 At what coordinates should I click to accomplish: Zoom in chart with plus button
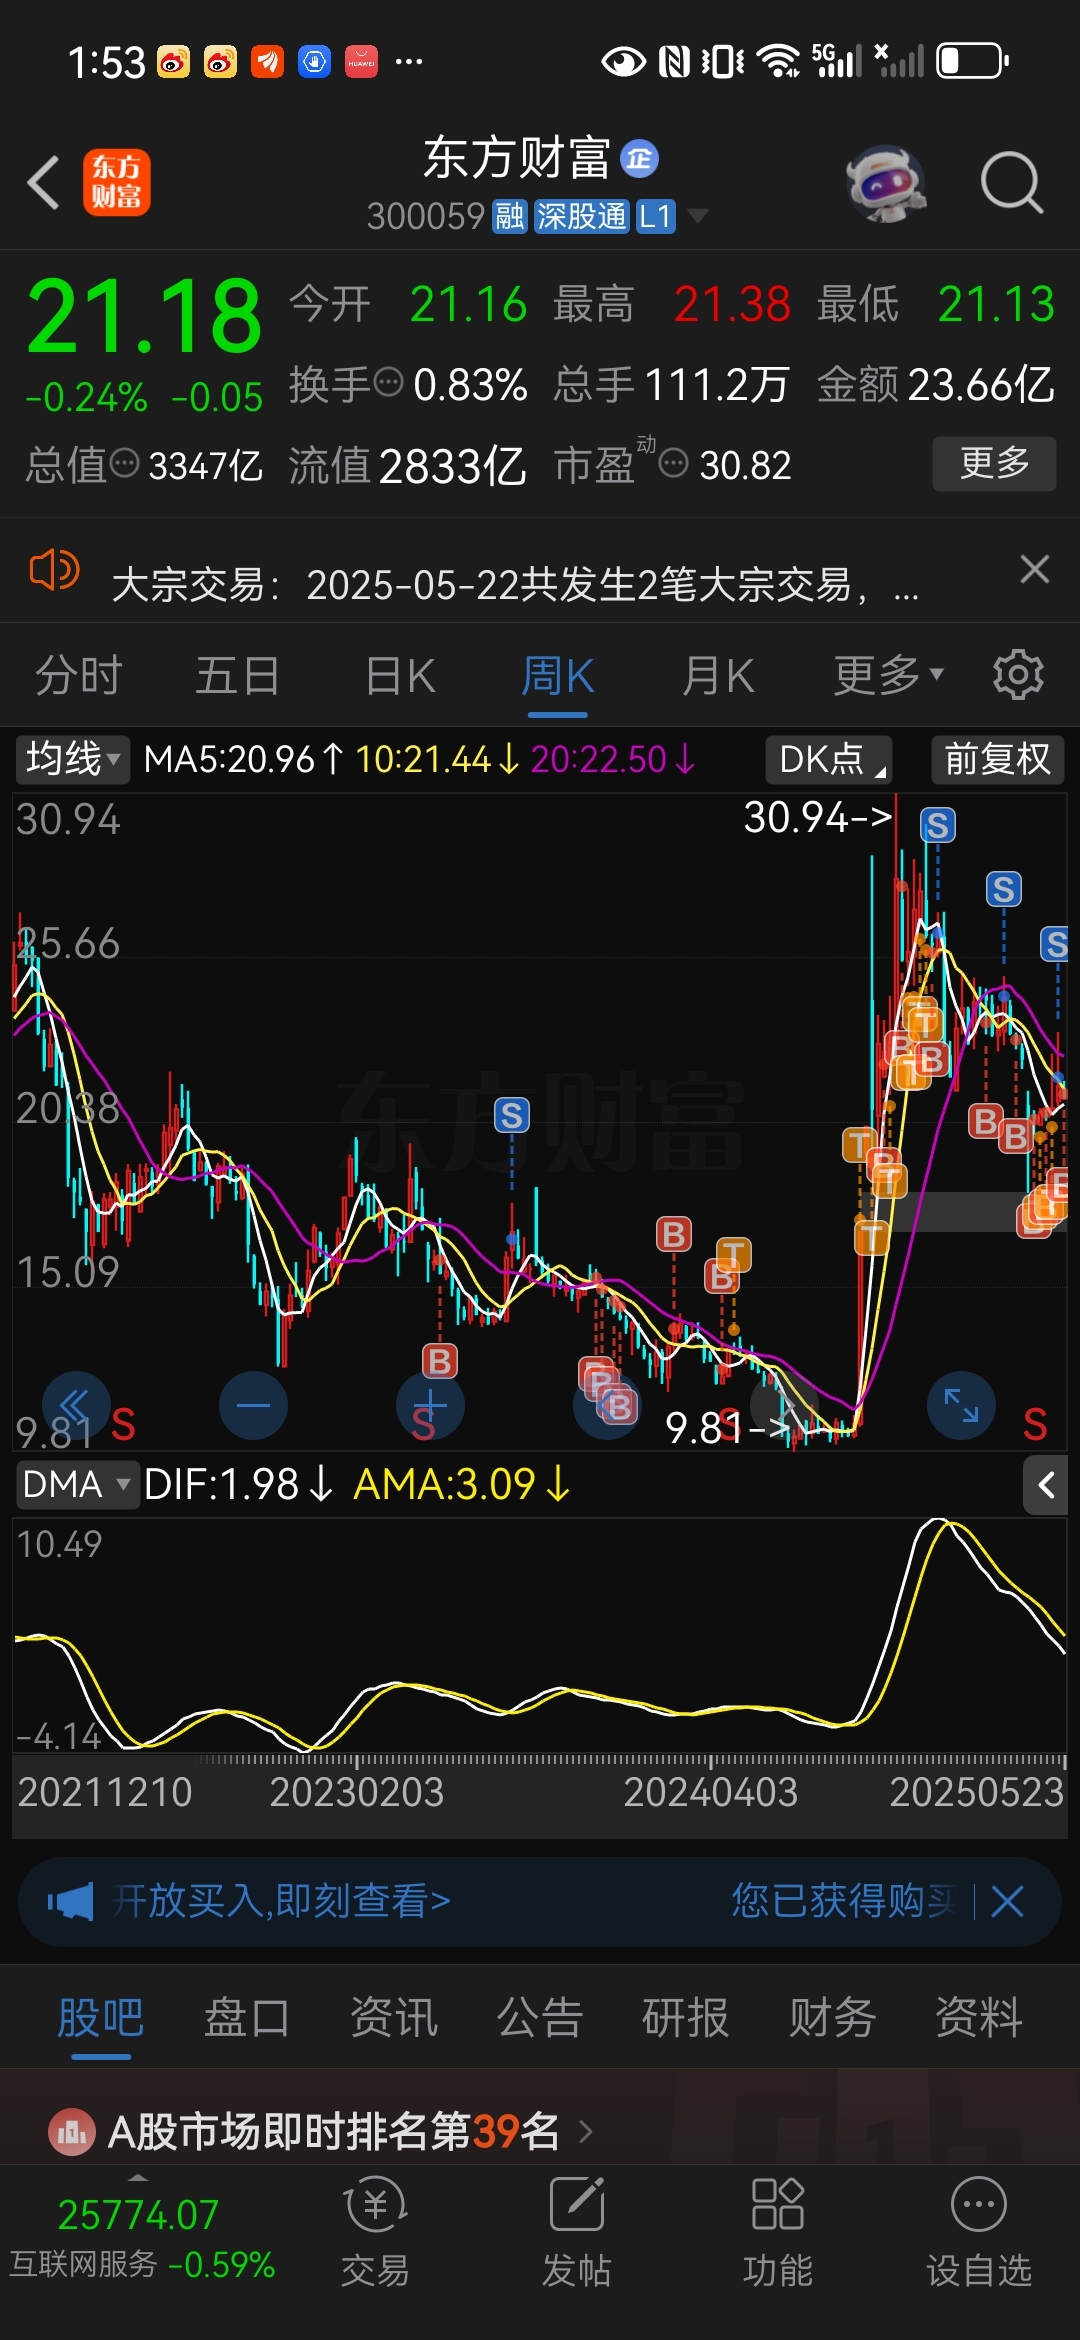tap(430, 1405)
